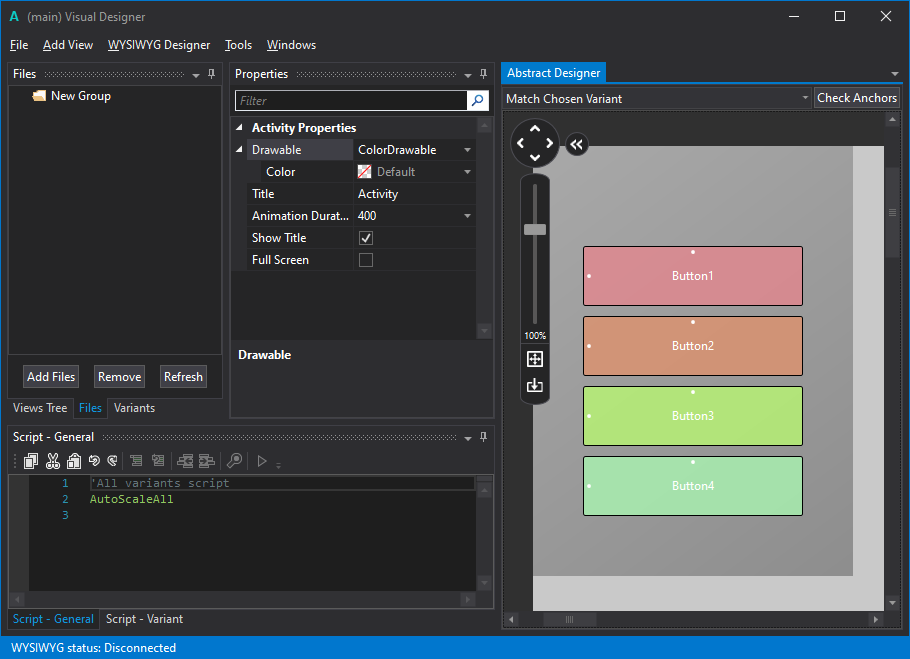Toggle the Files panel pin icon

pos(210,74)
